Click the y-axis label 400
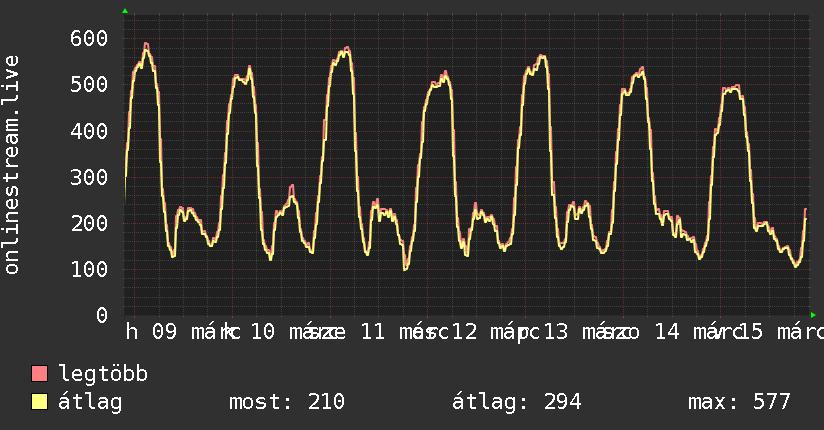This screenshot has height=430, width=824. click(x=89, y=130)
